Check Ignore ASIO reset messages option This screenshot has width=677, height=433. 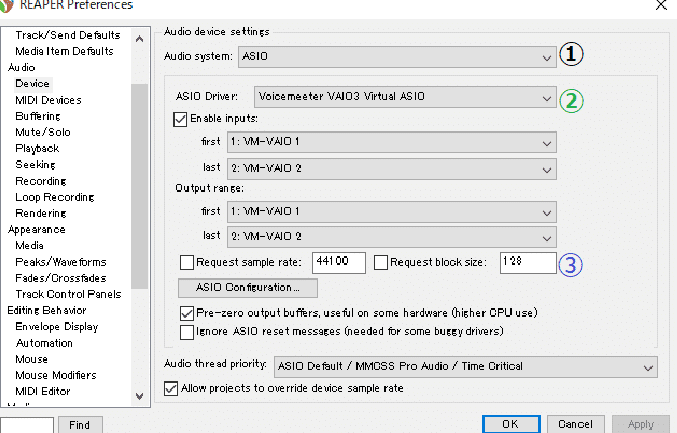point(187,332)
